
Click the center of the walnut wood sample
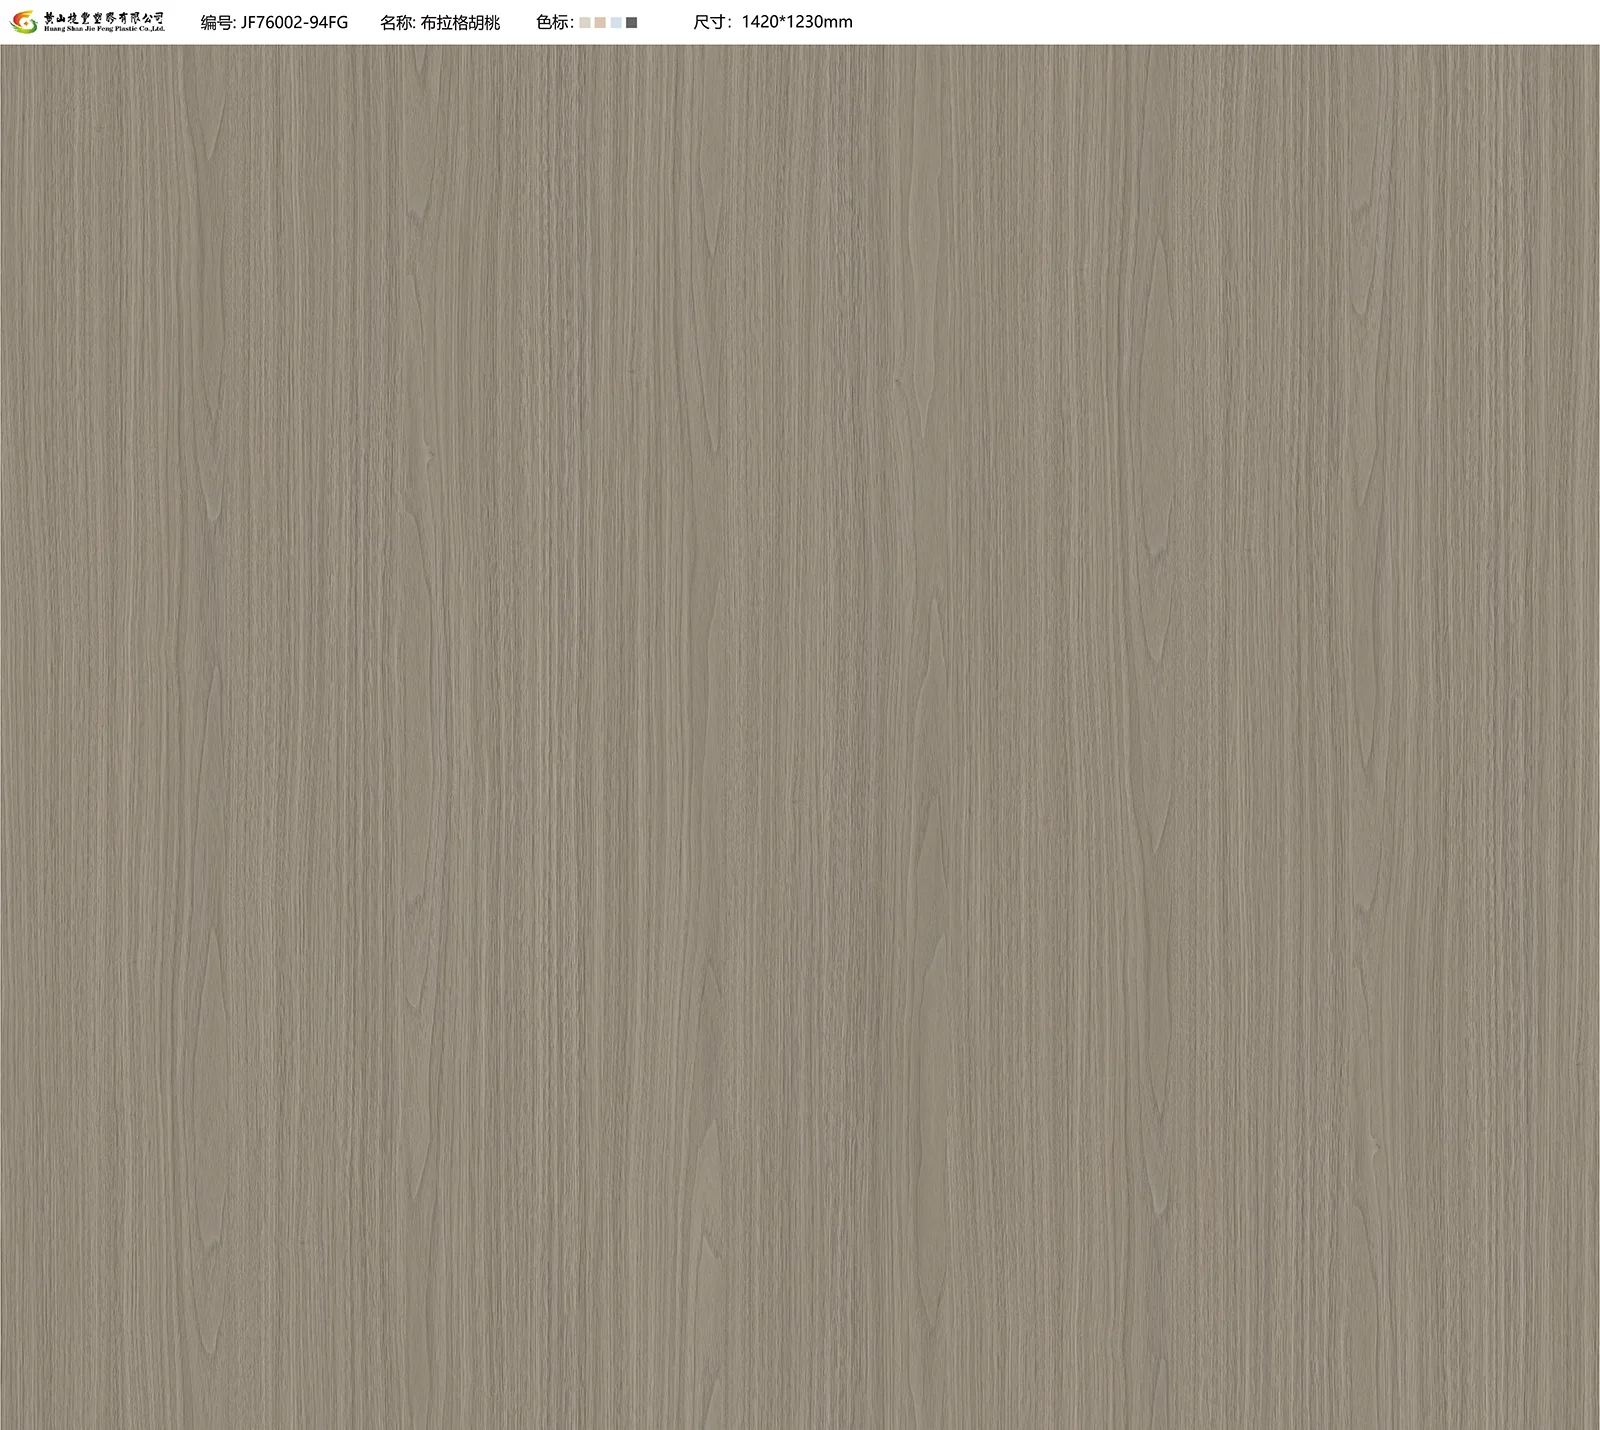coord(800,737)
